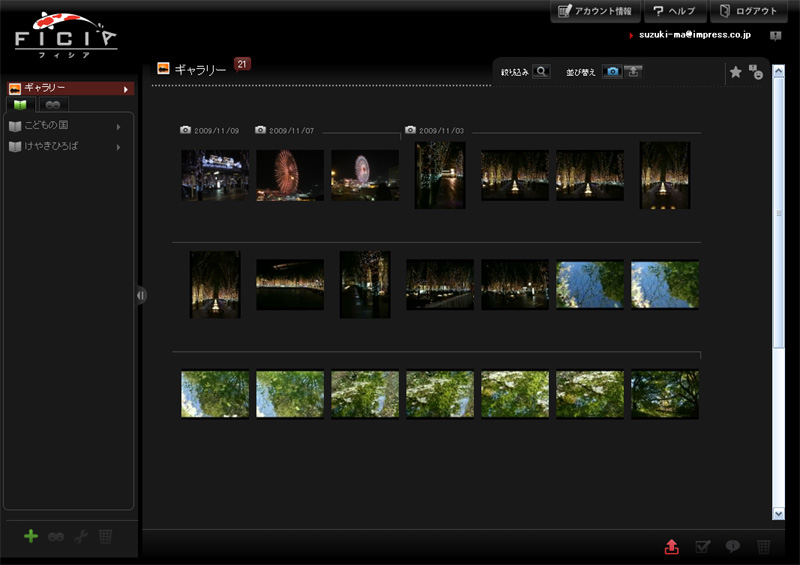Click the gallery header orange icon
Viewport: 800px width, 565px height.
pos(163,68)
